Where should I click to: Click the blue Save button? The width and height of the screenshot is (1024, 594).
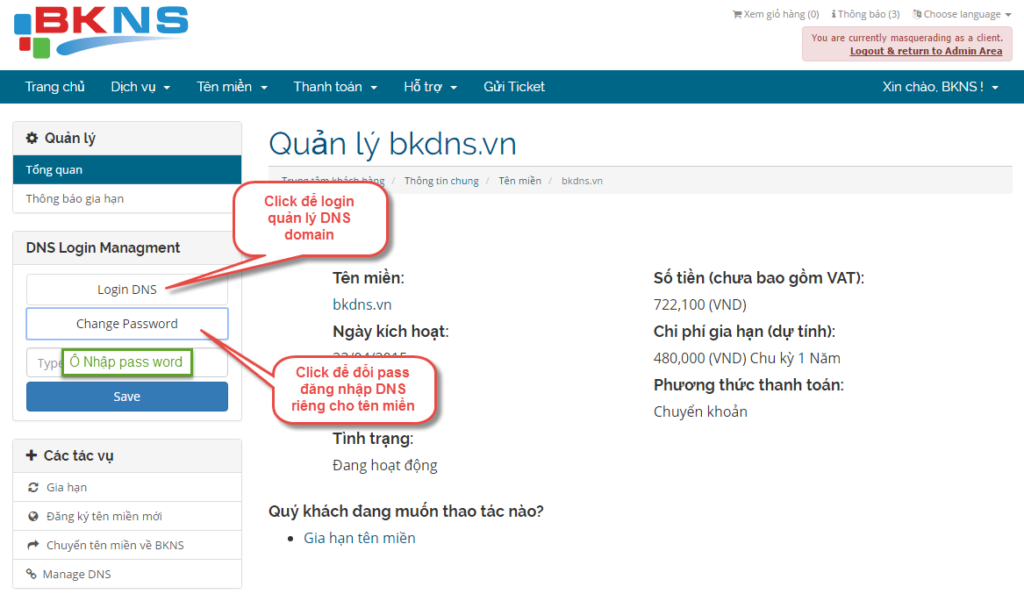(127, 397)
